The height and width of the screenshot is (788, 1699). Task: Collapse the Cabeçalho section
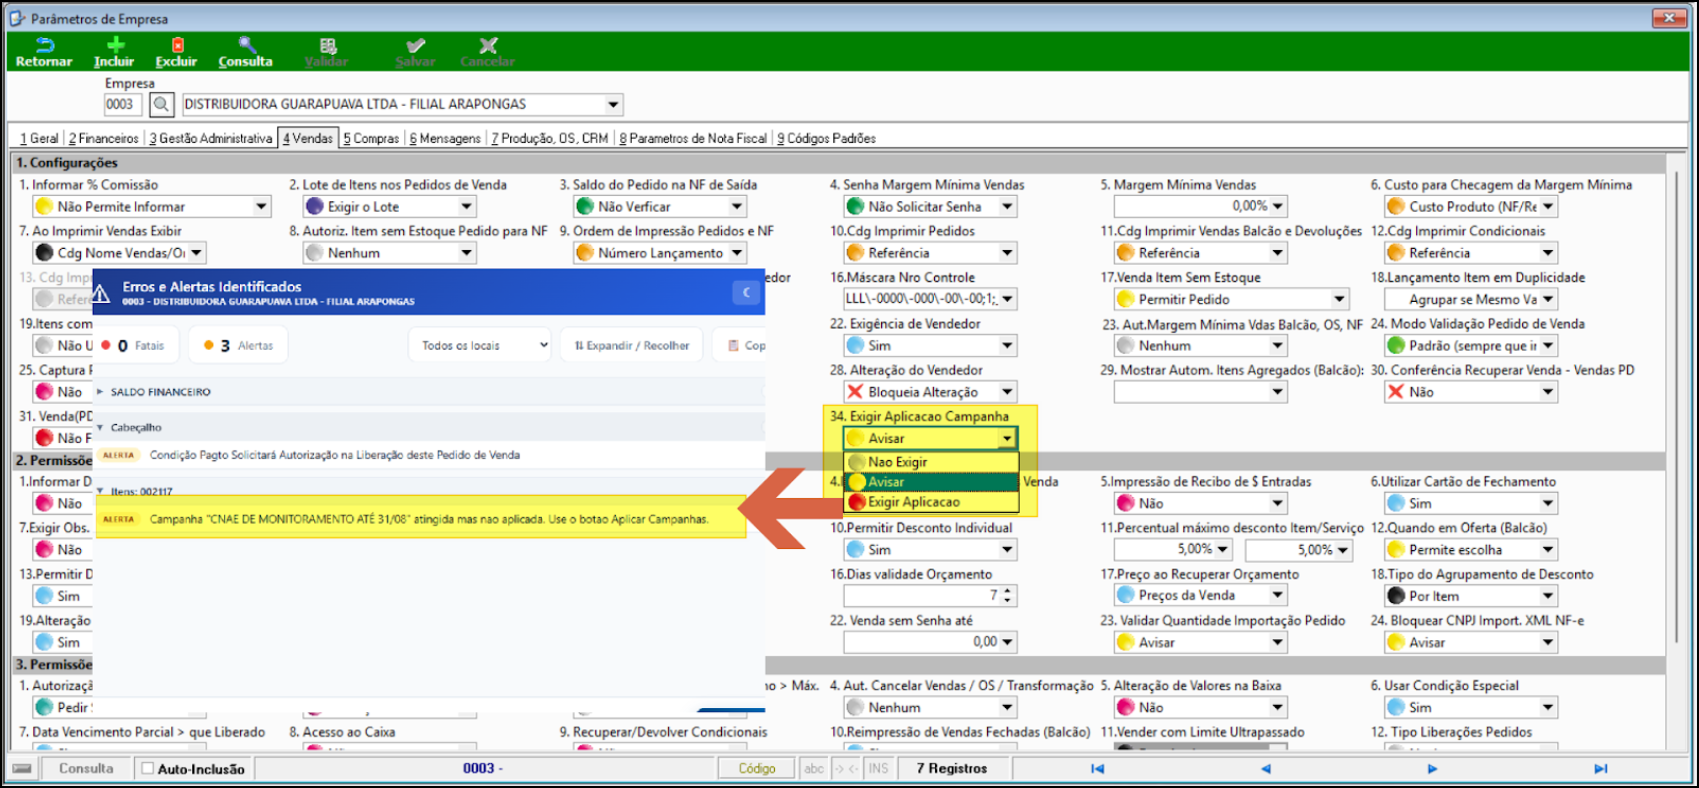[100, 427]
